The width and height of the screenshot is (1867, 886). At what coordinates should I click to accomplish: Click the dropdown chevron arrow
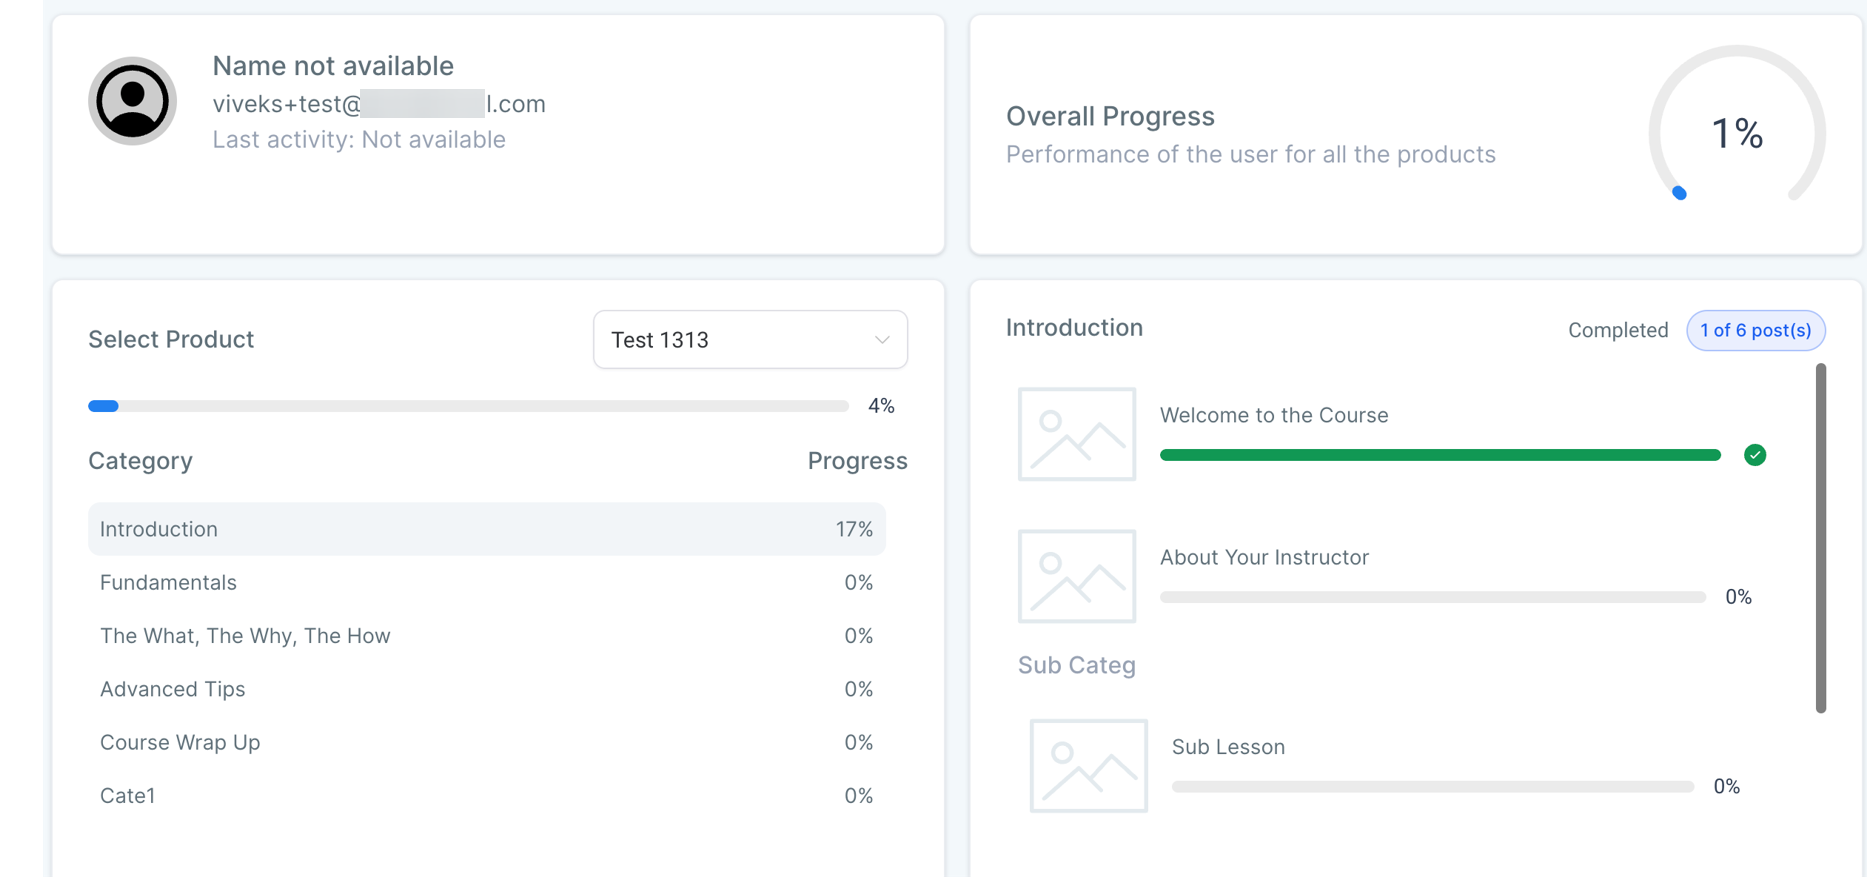881,340
